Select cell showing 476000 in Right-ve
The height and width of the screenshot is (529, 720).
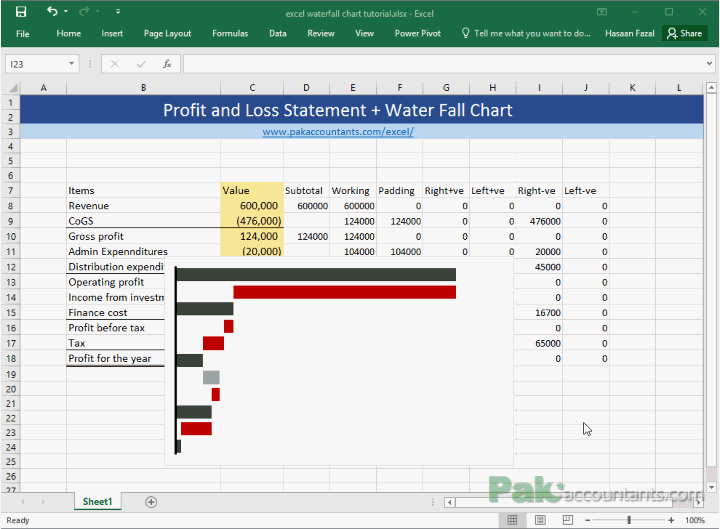tap(539, 221)
